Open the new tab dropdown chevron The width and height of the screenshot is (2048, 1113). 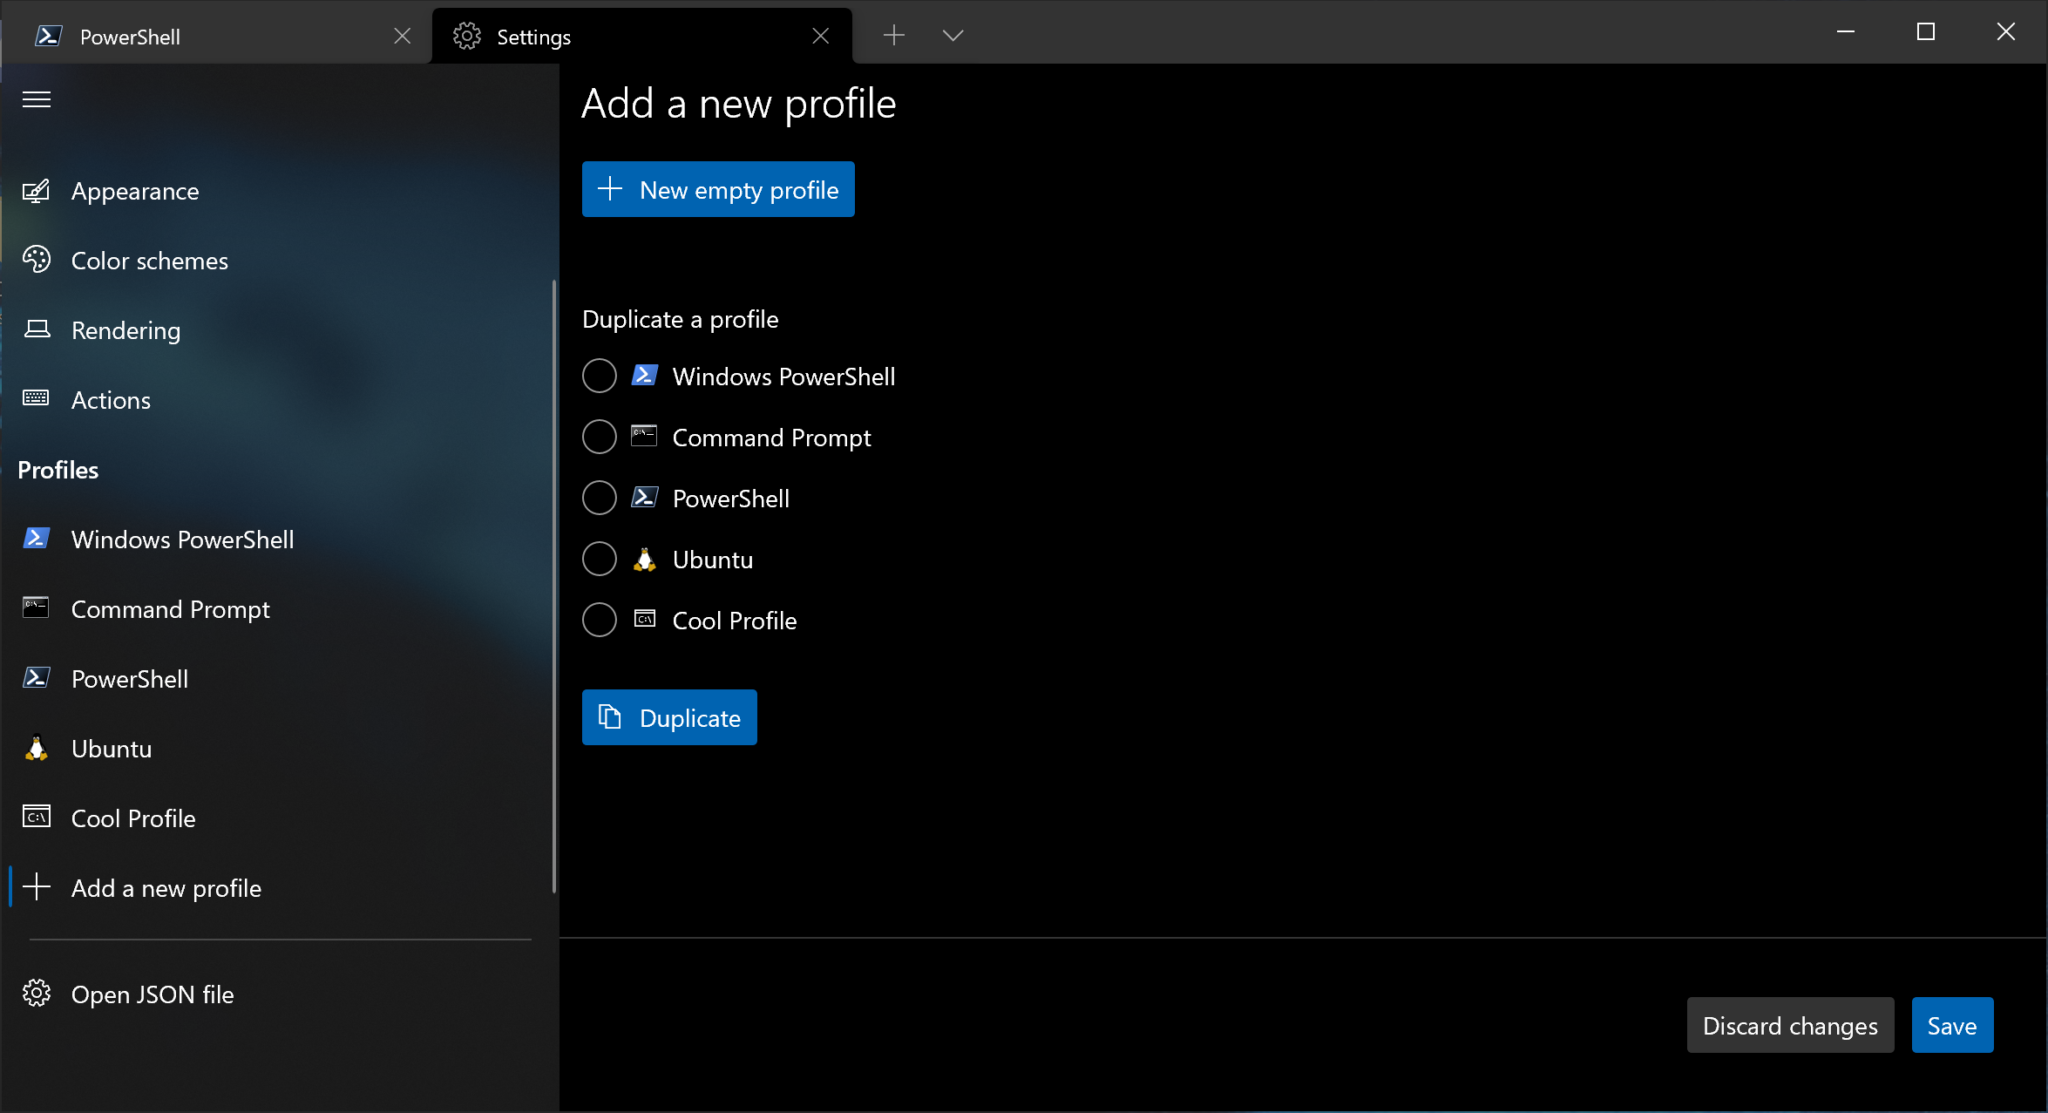coord(951,35)
